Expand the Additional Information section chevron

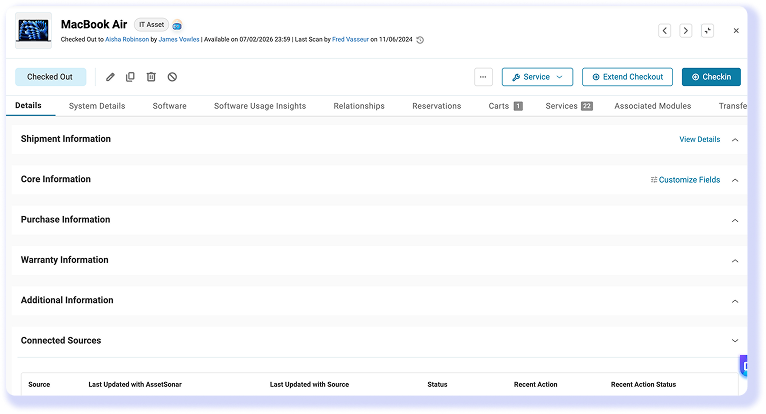735,301
